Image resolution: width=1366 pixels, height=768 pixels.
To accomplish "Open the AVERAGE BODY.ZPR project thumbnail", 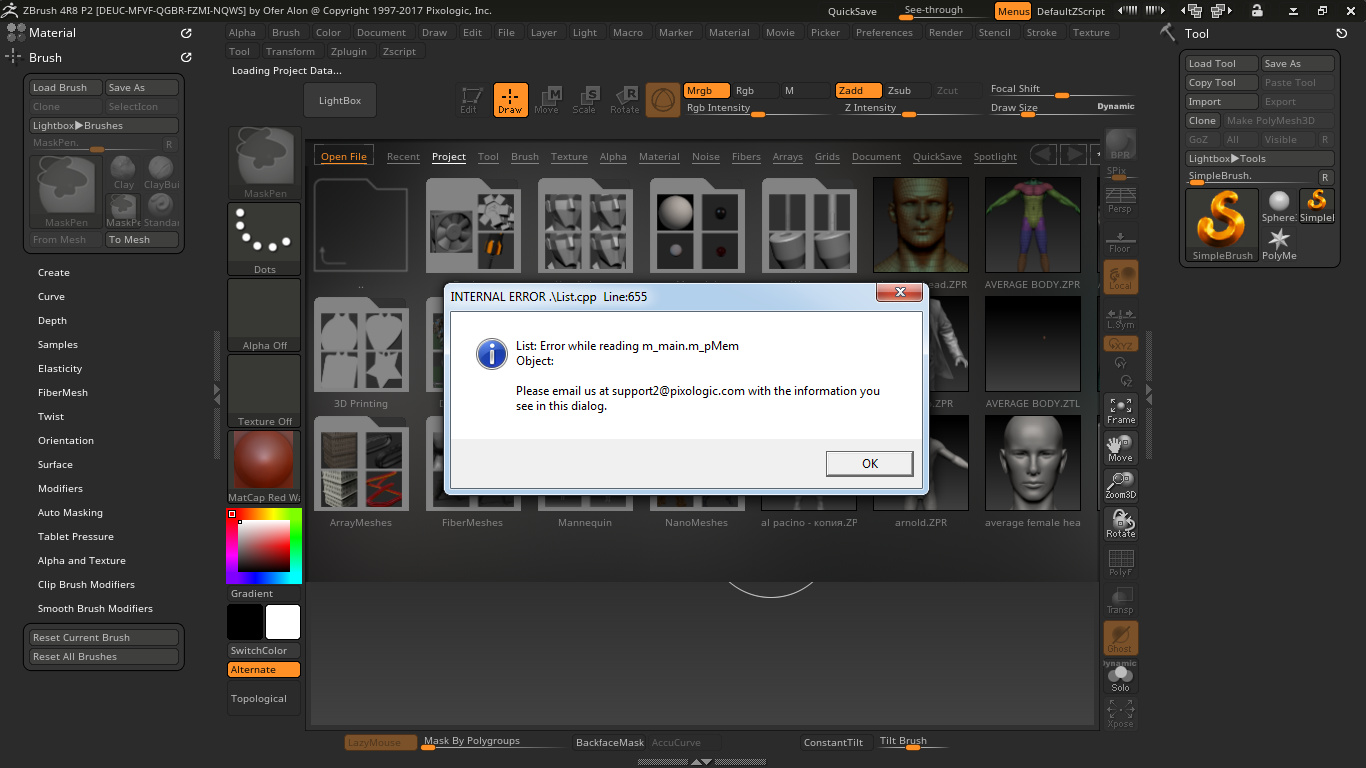I will [x=1032, y=225].
